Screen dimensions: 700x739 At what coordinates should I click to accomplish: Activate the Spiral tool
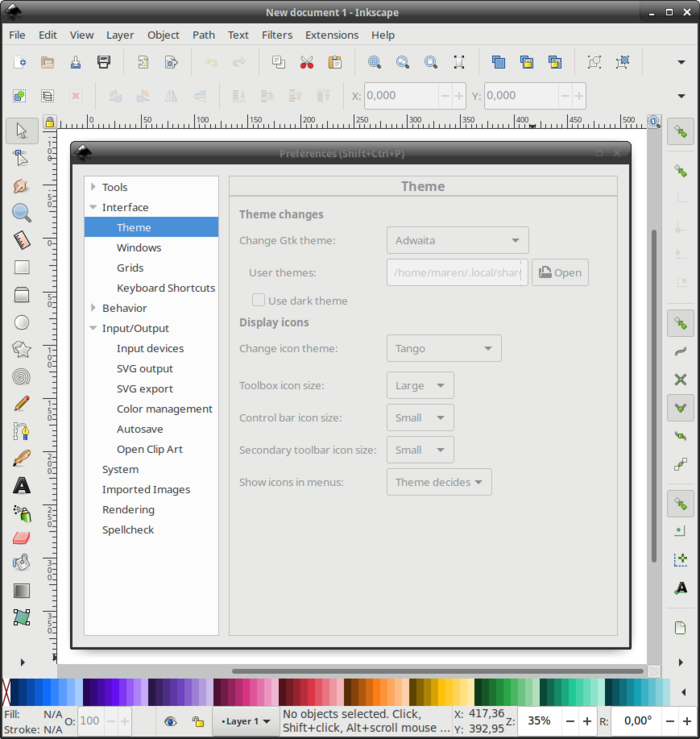coord(21,377)
